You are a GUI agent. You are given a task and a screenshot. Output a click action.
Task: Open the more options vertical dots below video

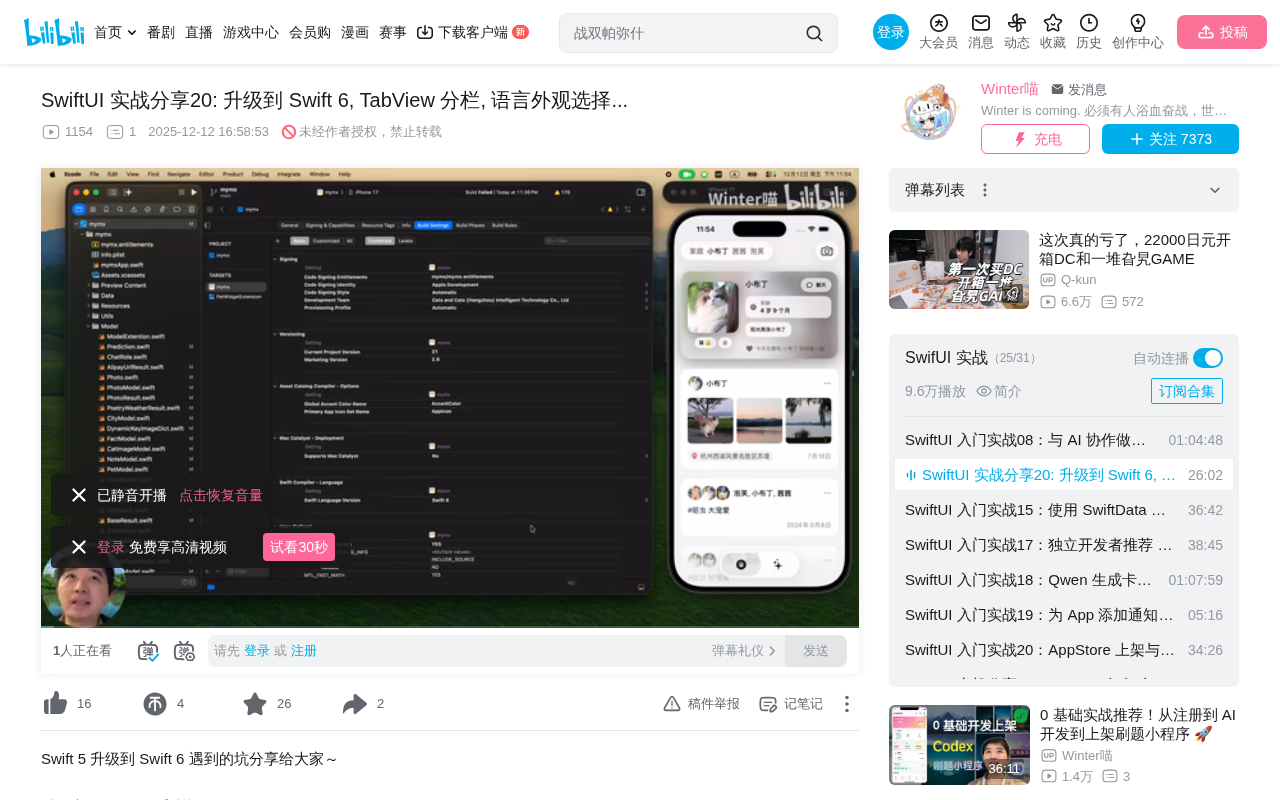point(847,704)
